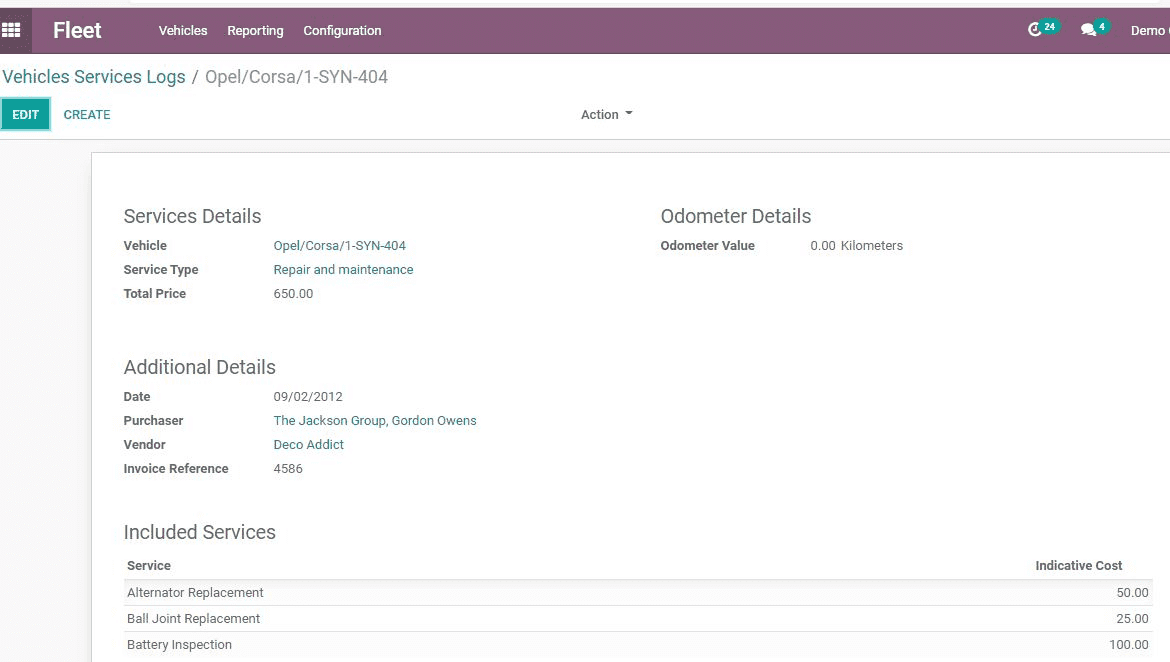The image size is (1170, 662).
Task: Click the CREATE button
Action: [x=87, y=115]
